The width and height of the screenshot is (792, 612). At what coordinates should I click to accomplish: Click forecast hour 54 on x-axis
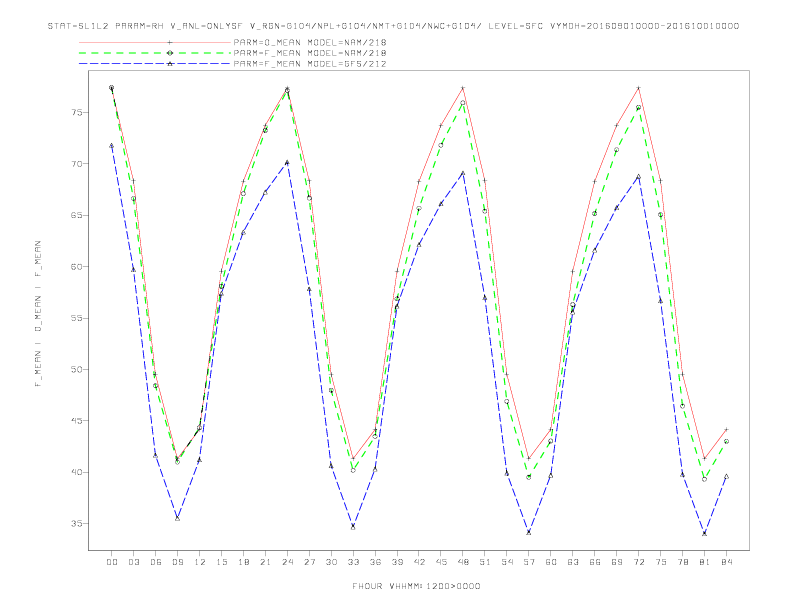tap(507, 562)
